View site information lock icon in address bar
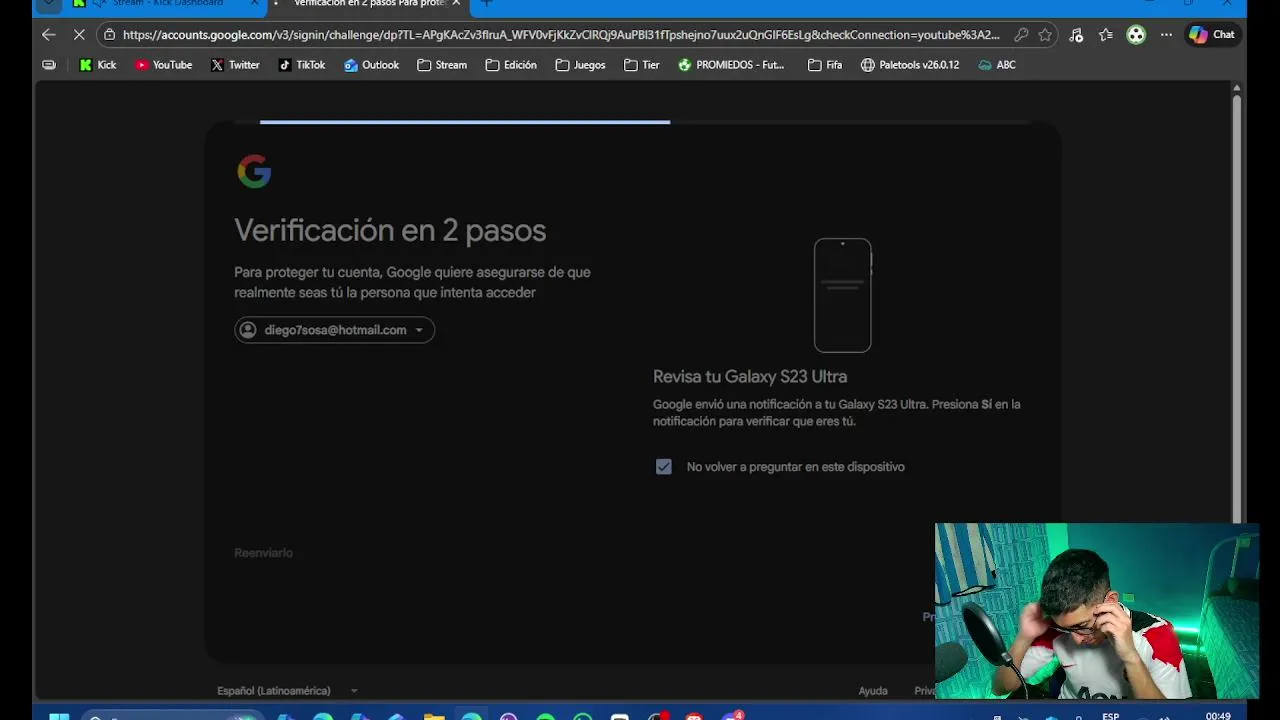1280x720 pixels. (109, 35)
